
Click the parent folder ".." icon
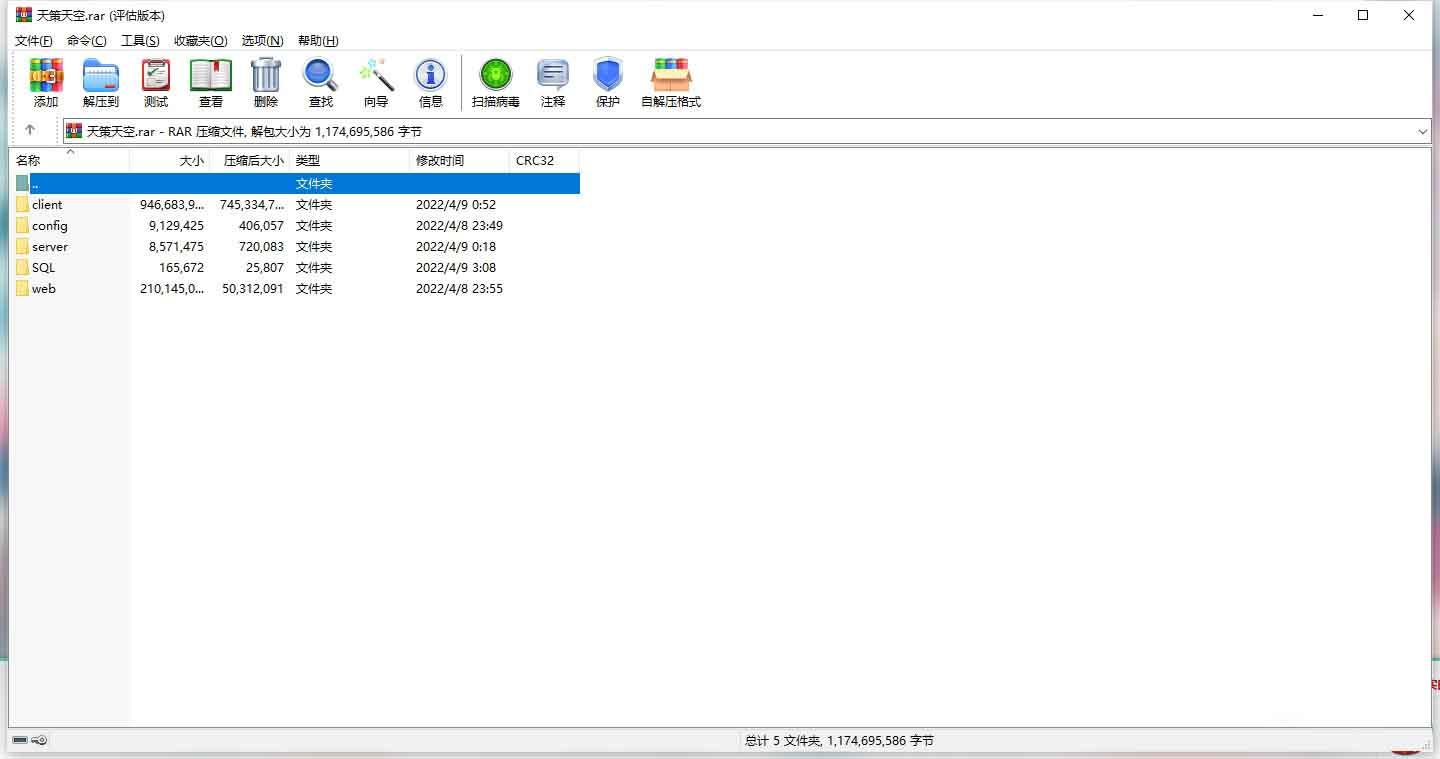click(x=22, y=183)
